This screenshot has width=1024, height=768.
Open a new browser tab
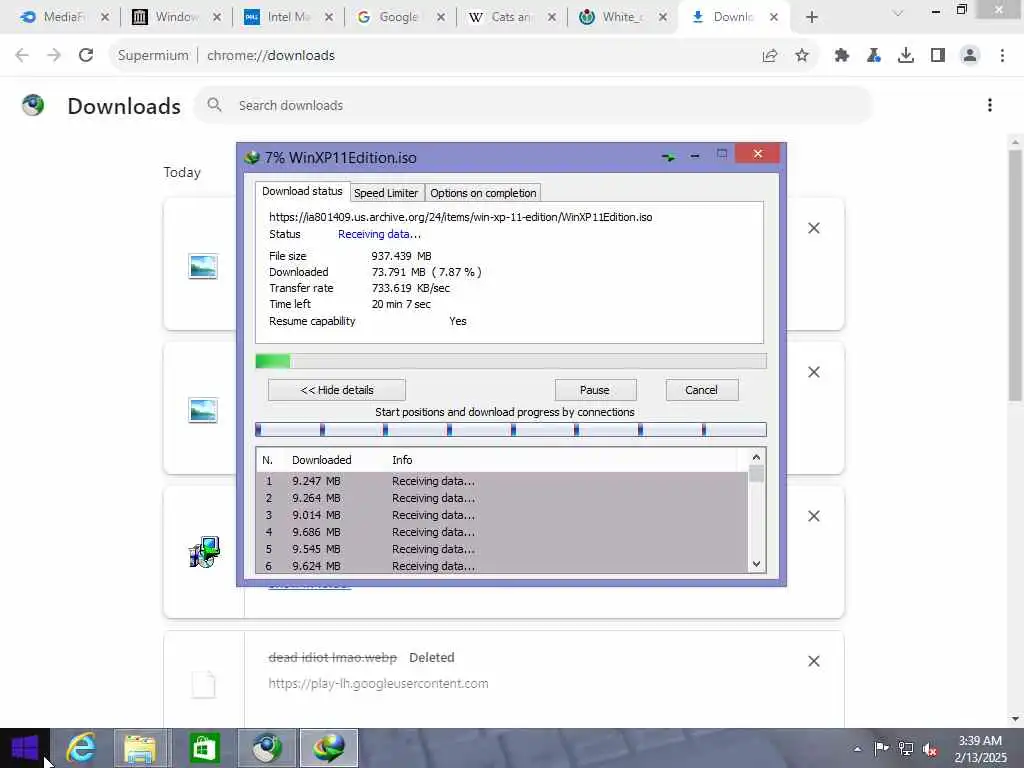coord(812,17)
